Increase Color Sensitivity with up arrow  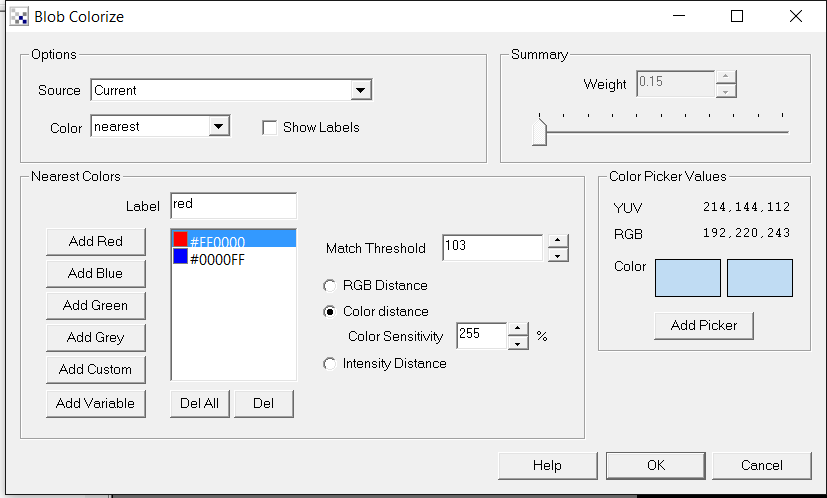coord(517,328)
